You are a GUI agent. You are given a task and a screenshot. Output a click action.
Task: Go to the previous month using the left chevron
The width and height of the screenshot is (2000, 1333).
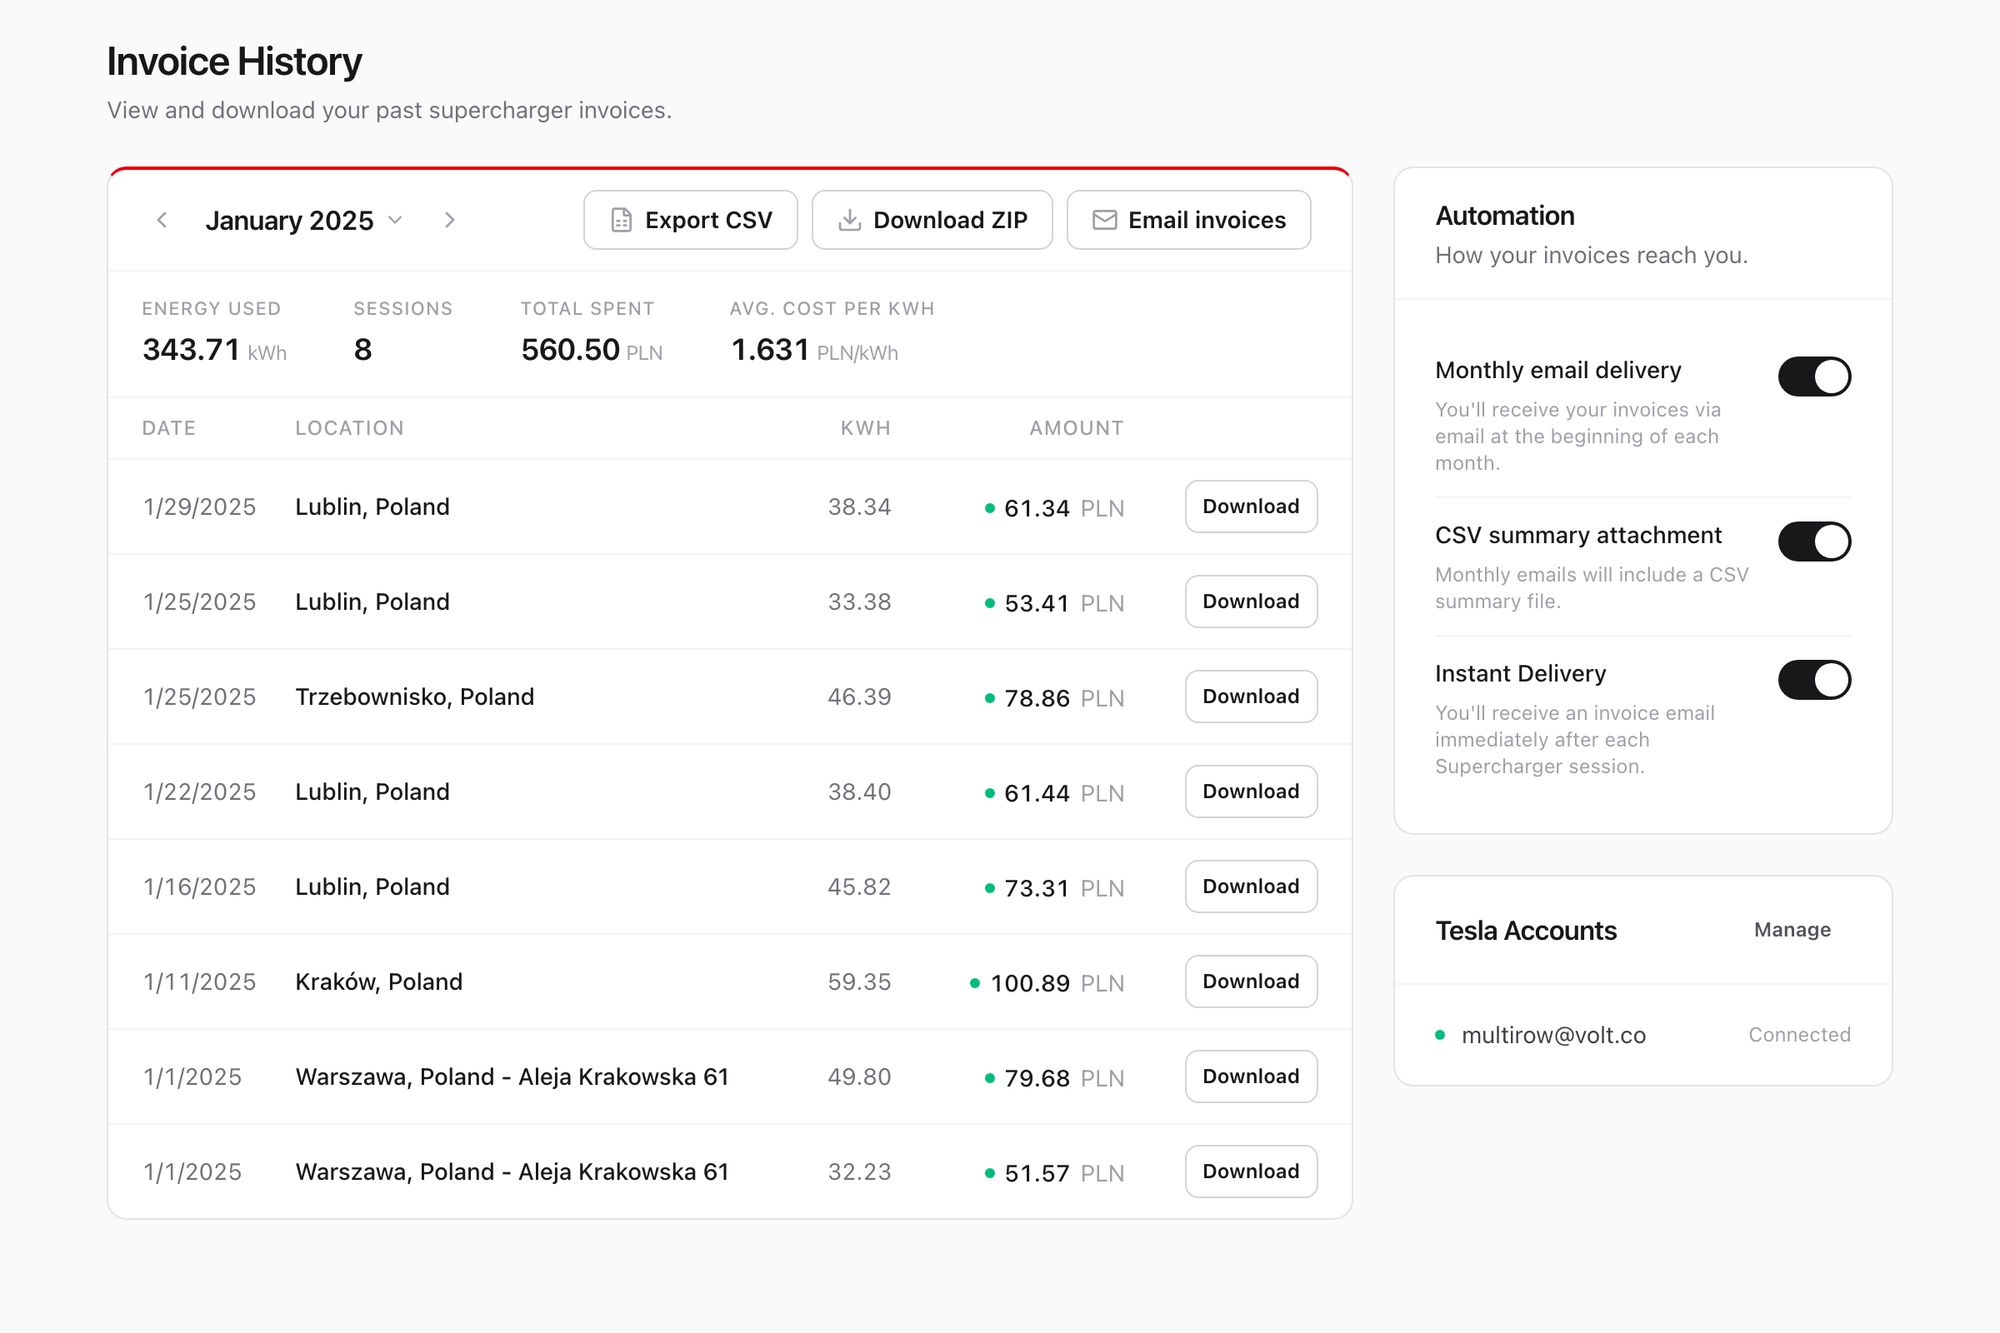(x=162, y=220)
